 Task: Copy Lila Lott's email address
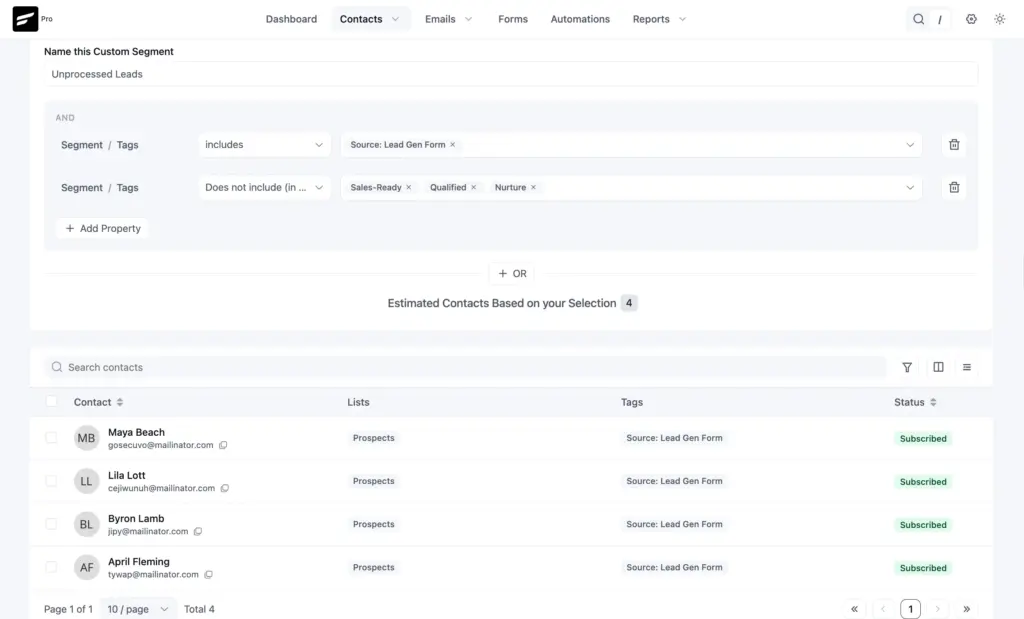click(225, 488)
